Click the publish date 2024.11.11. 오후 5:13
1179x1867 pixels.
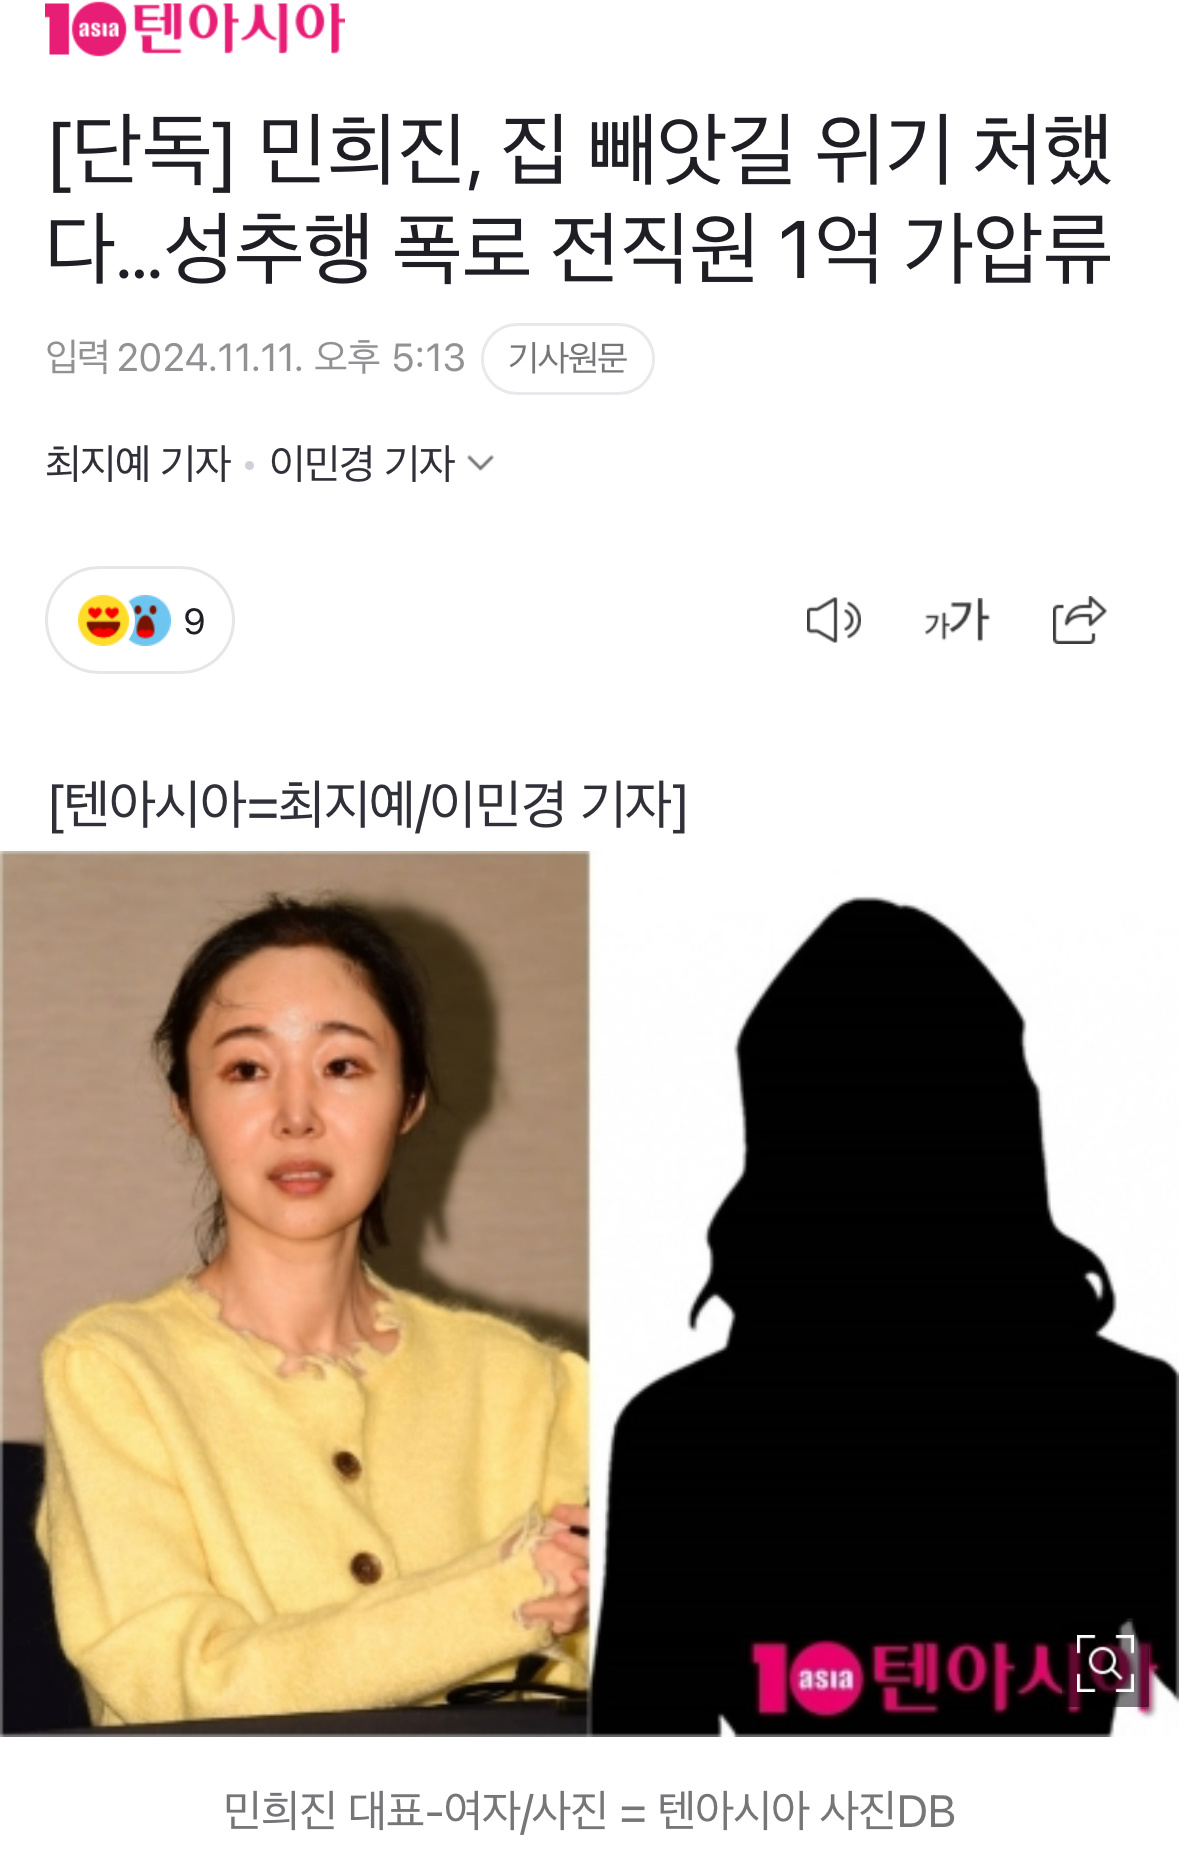(x=291, y=358)
